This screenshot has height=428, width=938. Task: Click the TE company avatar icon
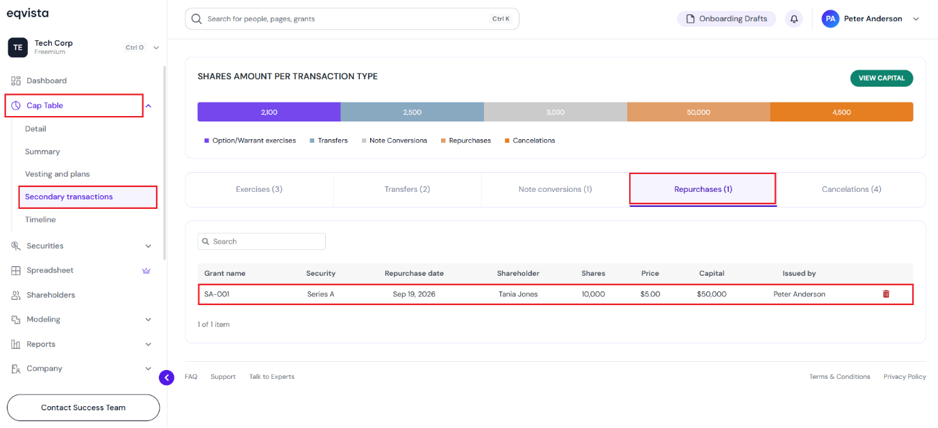[x=17, y=47]
